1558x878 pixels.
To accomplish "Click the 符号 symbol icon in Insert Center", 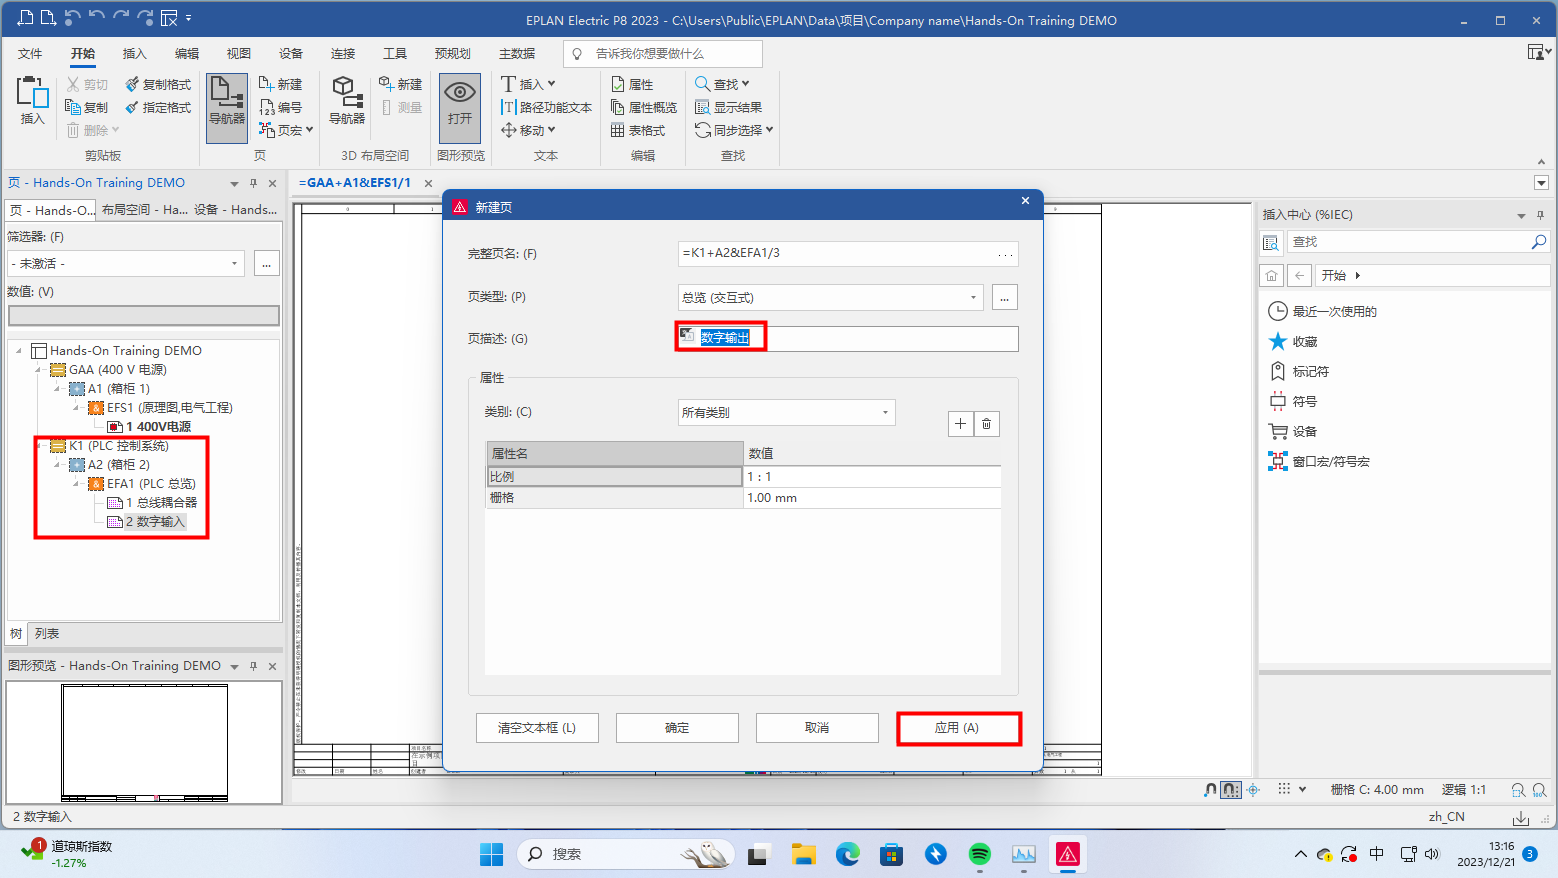I will coord(1278,402).
